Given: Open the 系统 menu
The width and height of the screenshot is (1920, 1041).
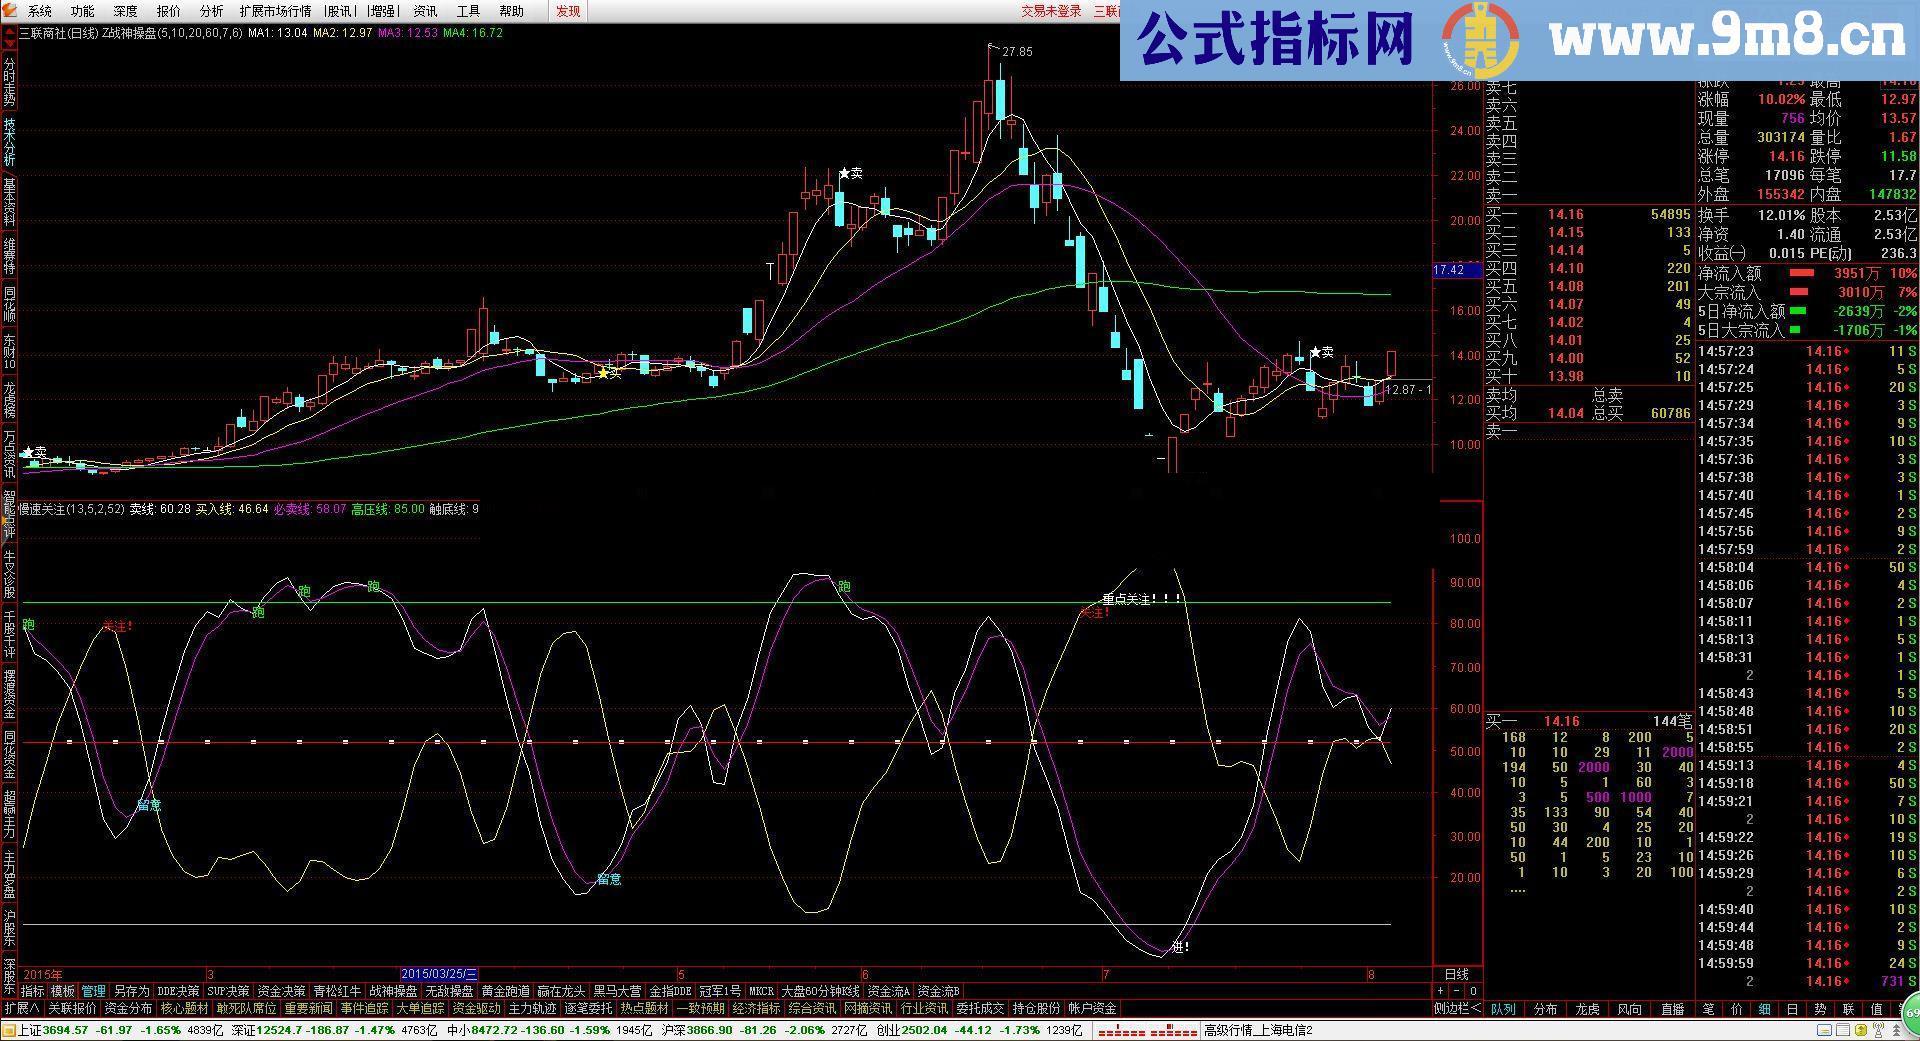Looking at the screenshot, I should 40,11.
